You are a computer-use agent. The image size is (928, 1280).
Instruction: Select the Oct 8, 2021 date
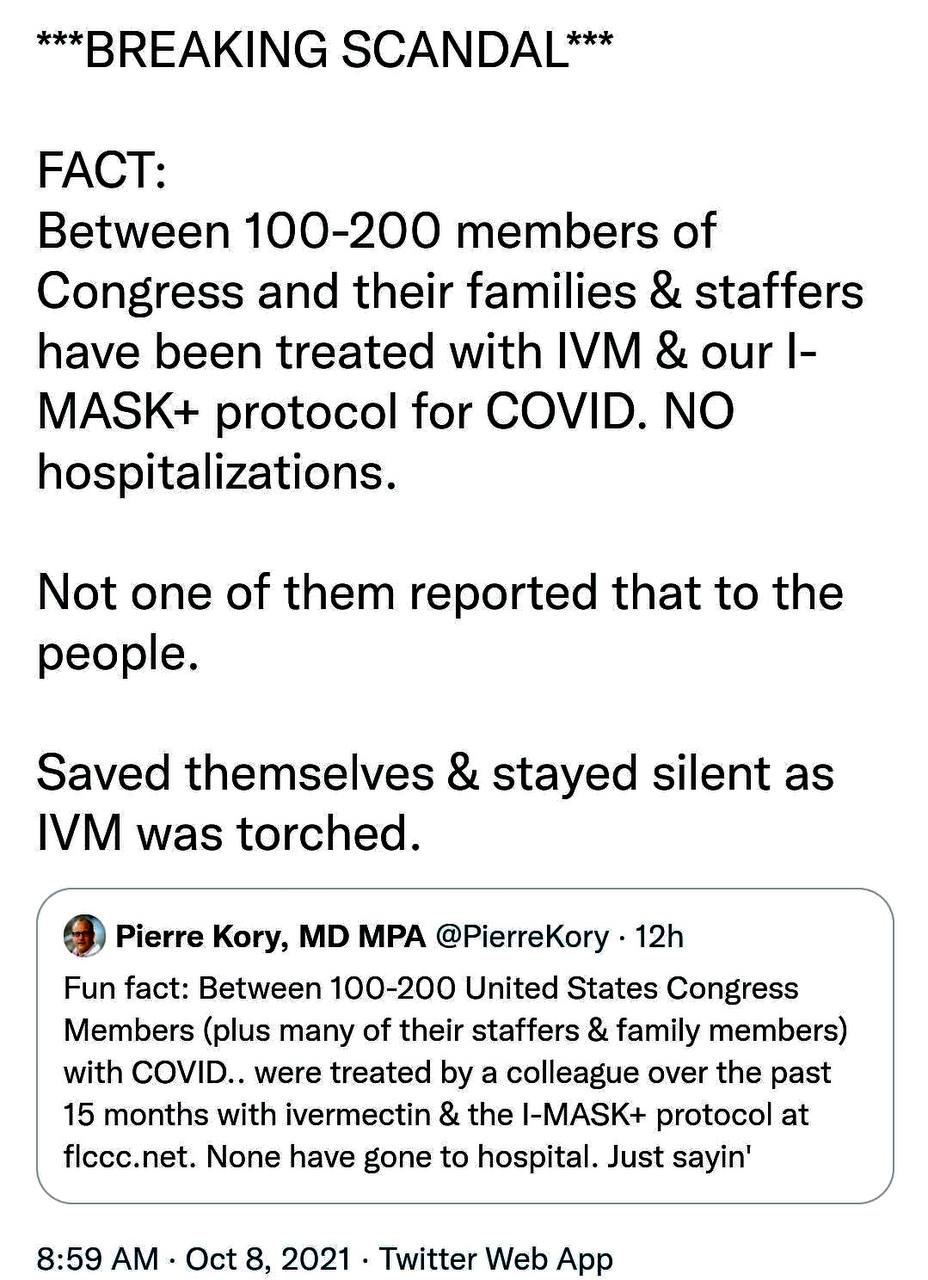pyautogui.click(x=268, y=1257)
